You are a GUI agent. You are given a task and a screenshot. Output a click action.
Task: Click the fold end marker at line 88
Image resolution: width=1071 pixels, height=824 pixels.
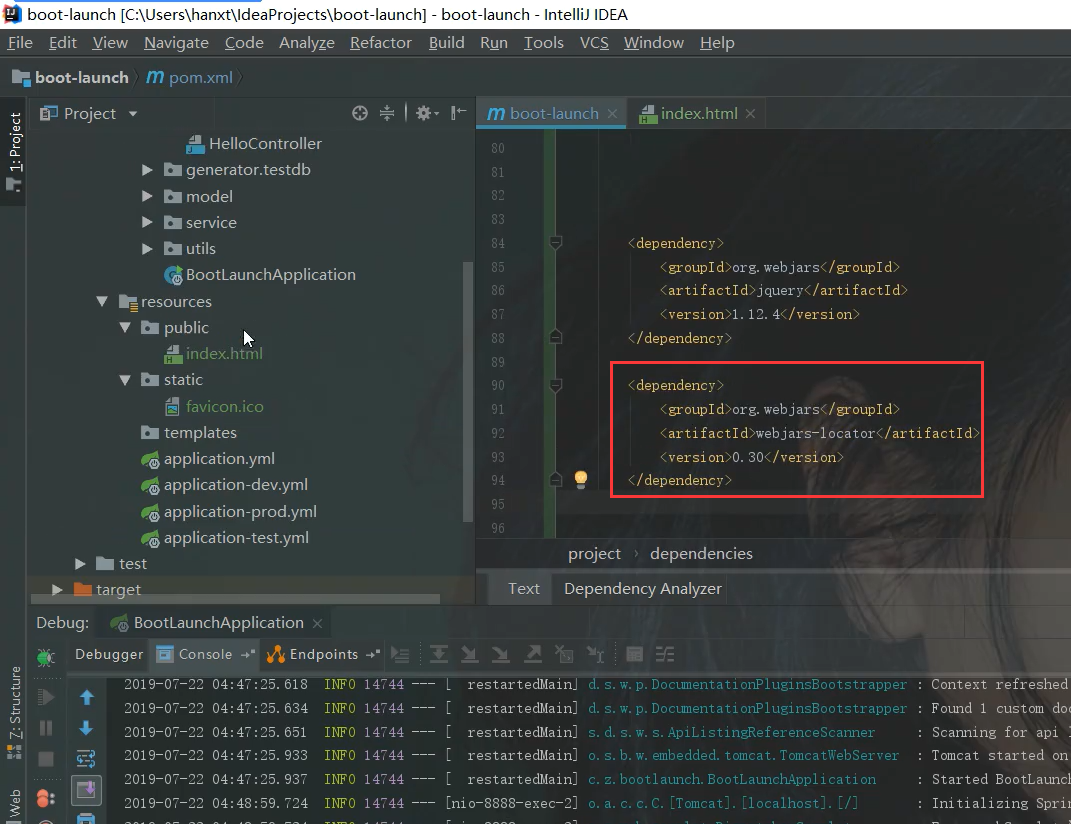point(556,338)
